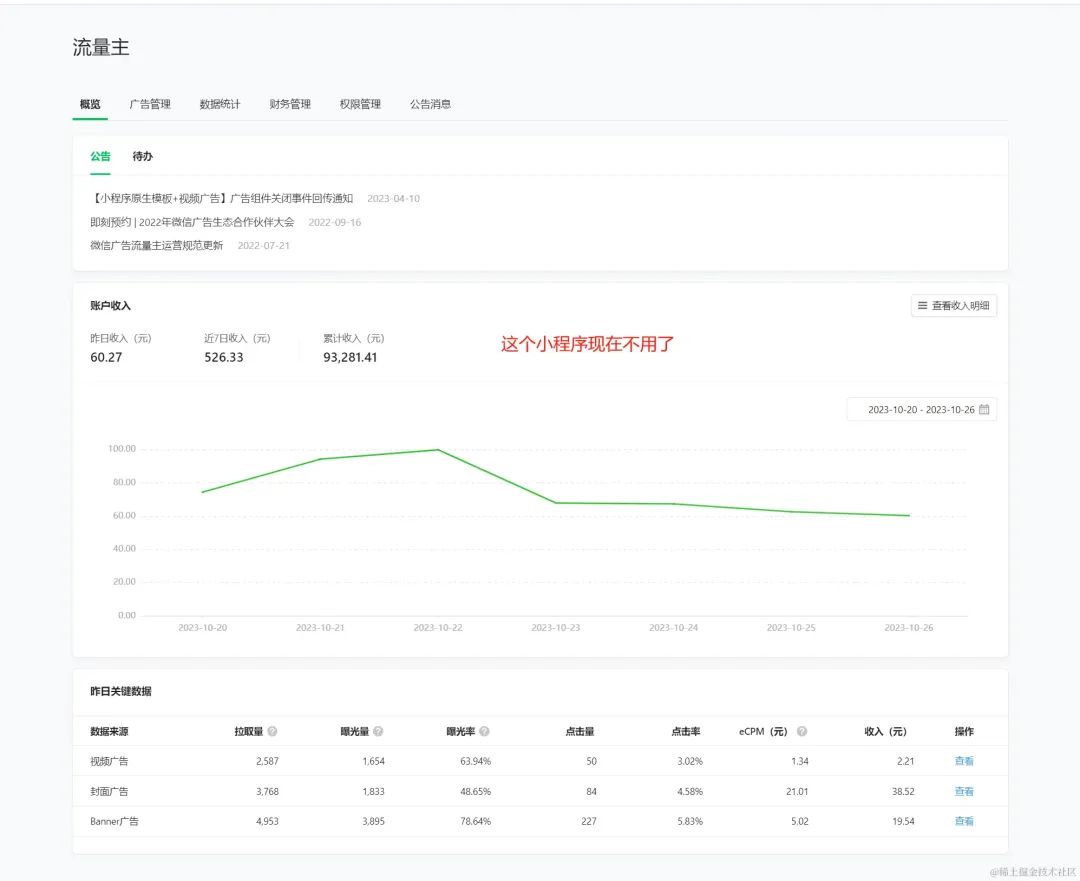The width and height of the screenshot is (1080, 881).
Task: Open the 公告消息 tab
Action: click(x=430, y=104)
